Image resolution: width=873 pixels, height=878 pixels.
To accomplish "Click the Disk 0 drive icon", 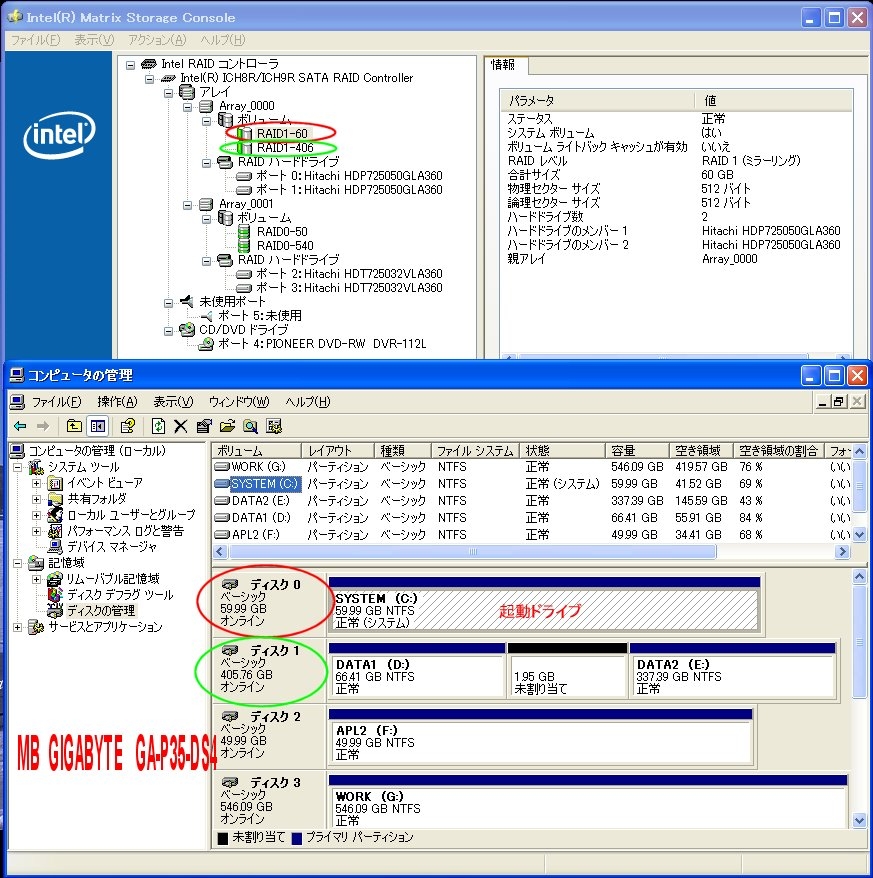I will pyautogui.click(x=230, y=584).
